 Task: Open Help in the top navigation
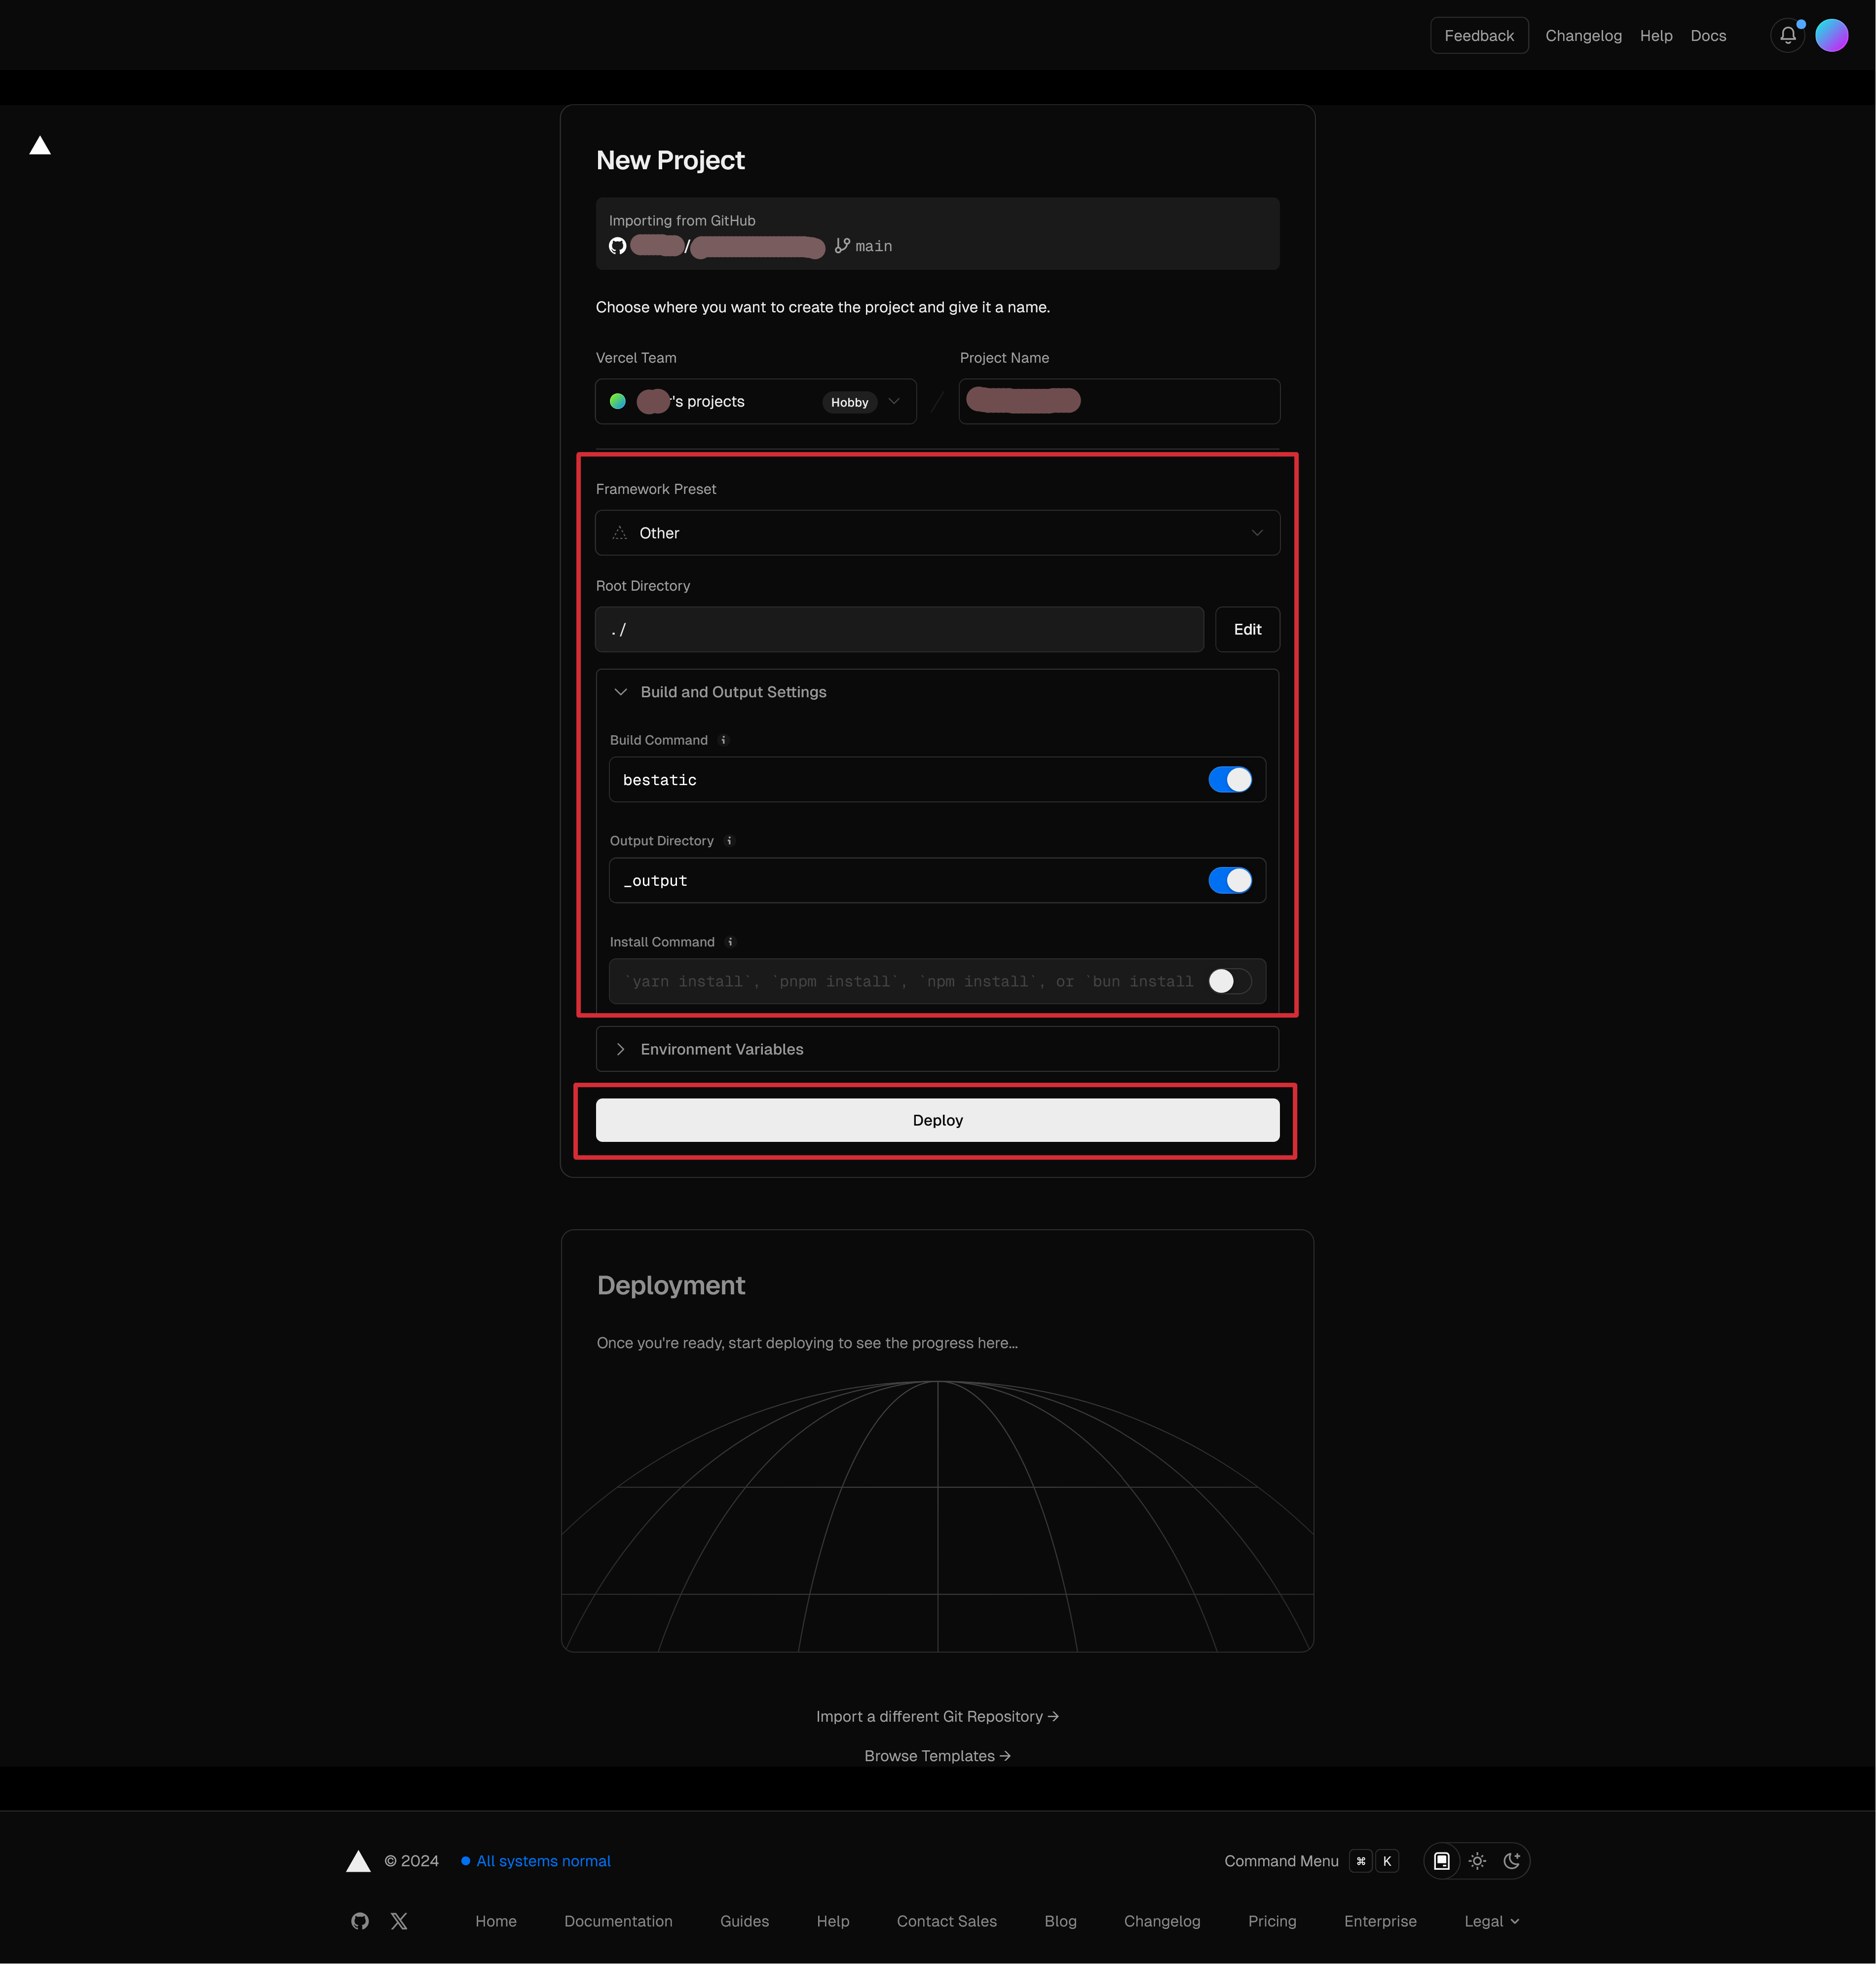click(x=1656, y=36)
